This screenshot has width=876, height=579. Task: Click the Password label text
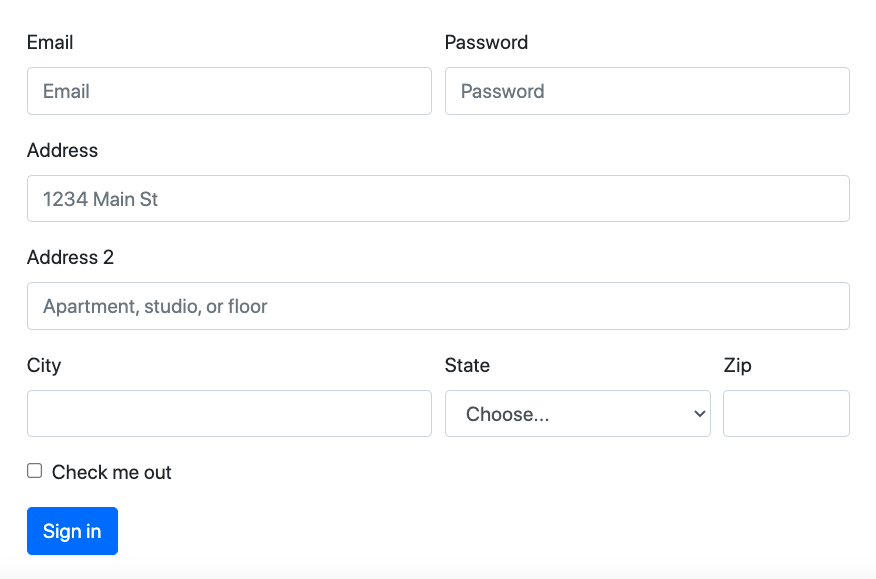[487, 42]
